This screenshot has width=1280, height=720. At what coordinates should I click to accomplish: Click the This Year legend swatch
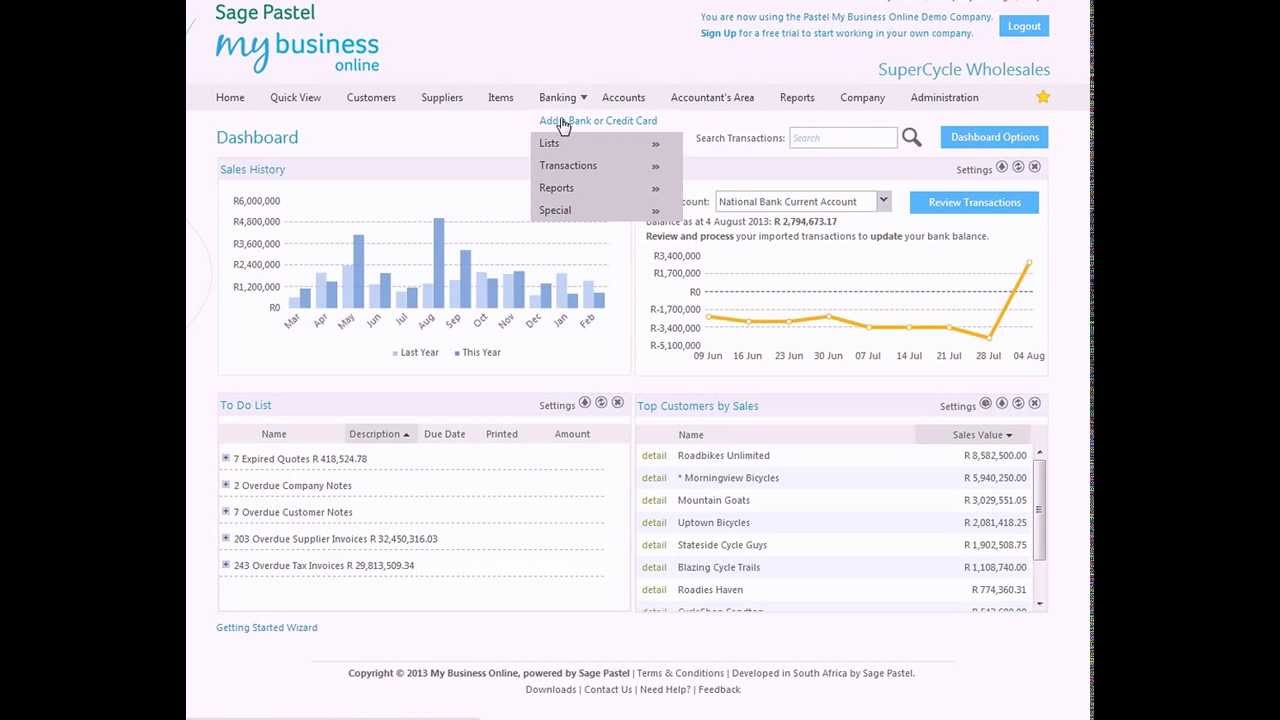pyautogui.click(x=457, y=353)
